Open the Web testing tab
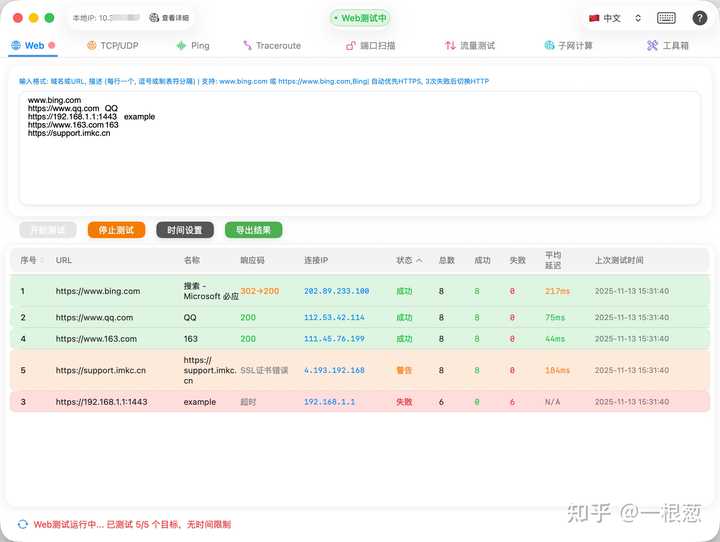This screenshot has width=720, height=542. click(33, 45)
